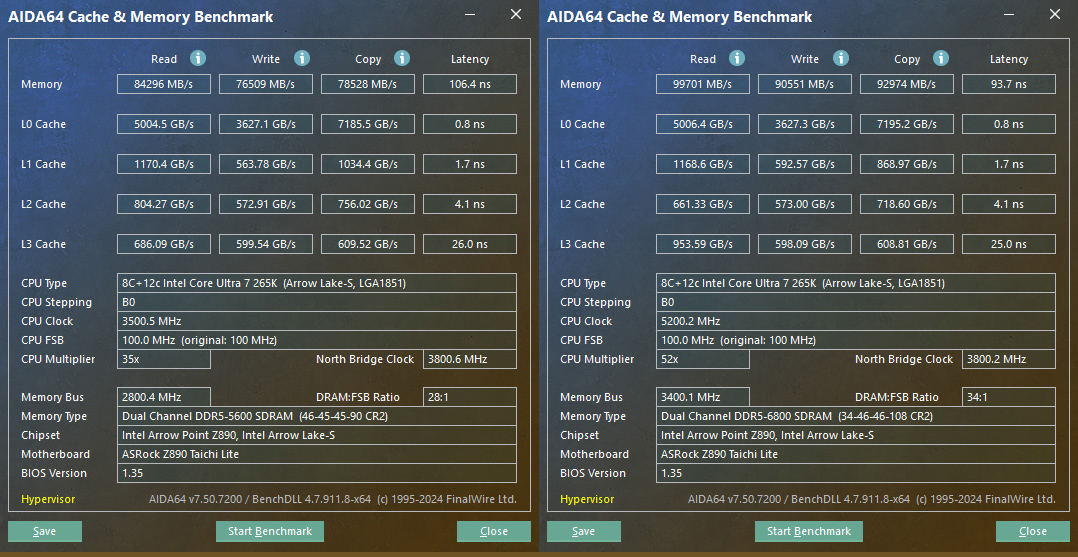1078x557 pixels.
Task: Click the Write info icon in right window
Action: coord(840,59)
